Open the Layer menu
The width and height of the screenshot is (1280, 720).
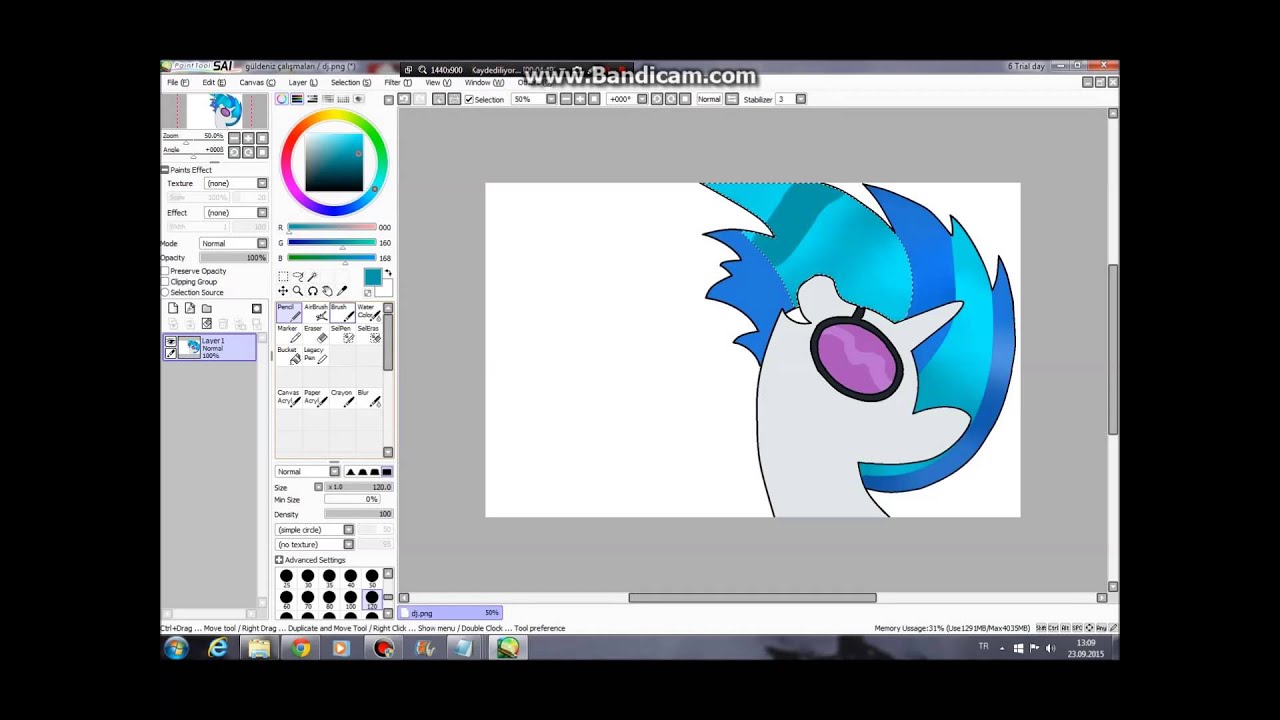click(x=303, y=83)
